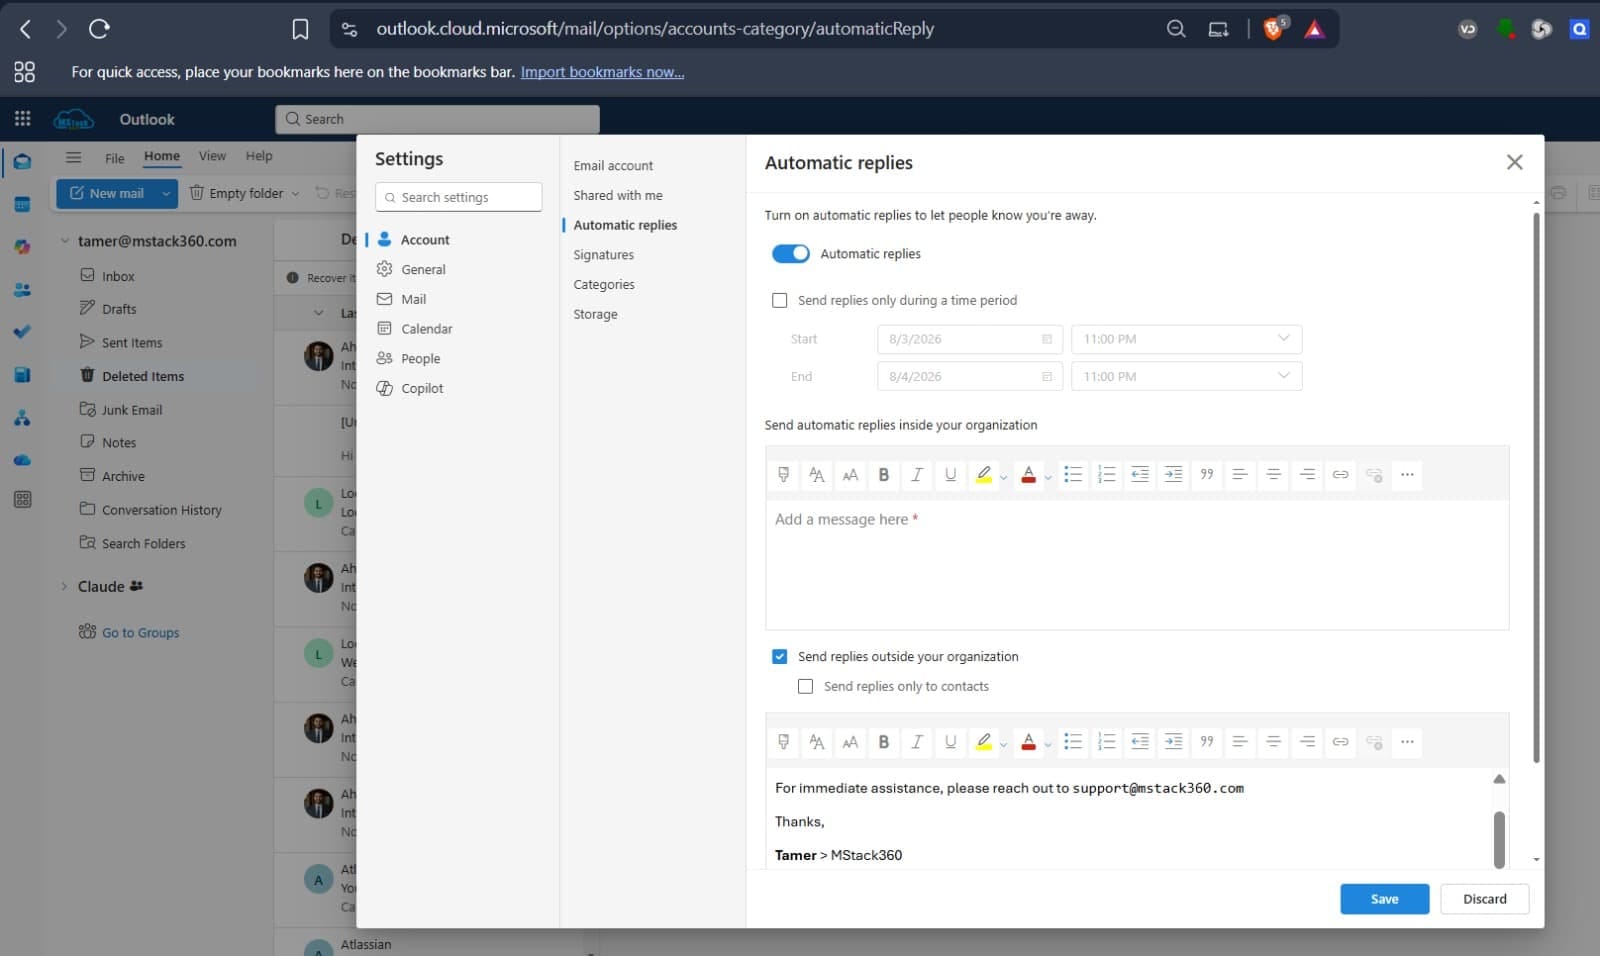Click Align center in the inside-organization editor
Viewport: 1600px width, 956px height.
point(1273,475)
